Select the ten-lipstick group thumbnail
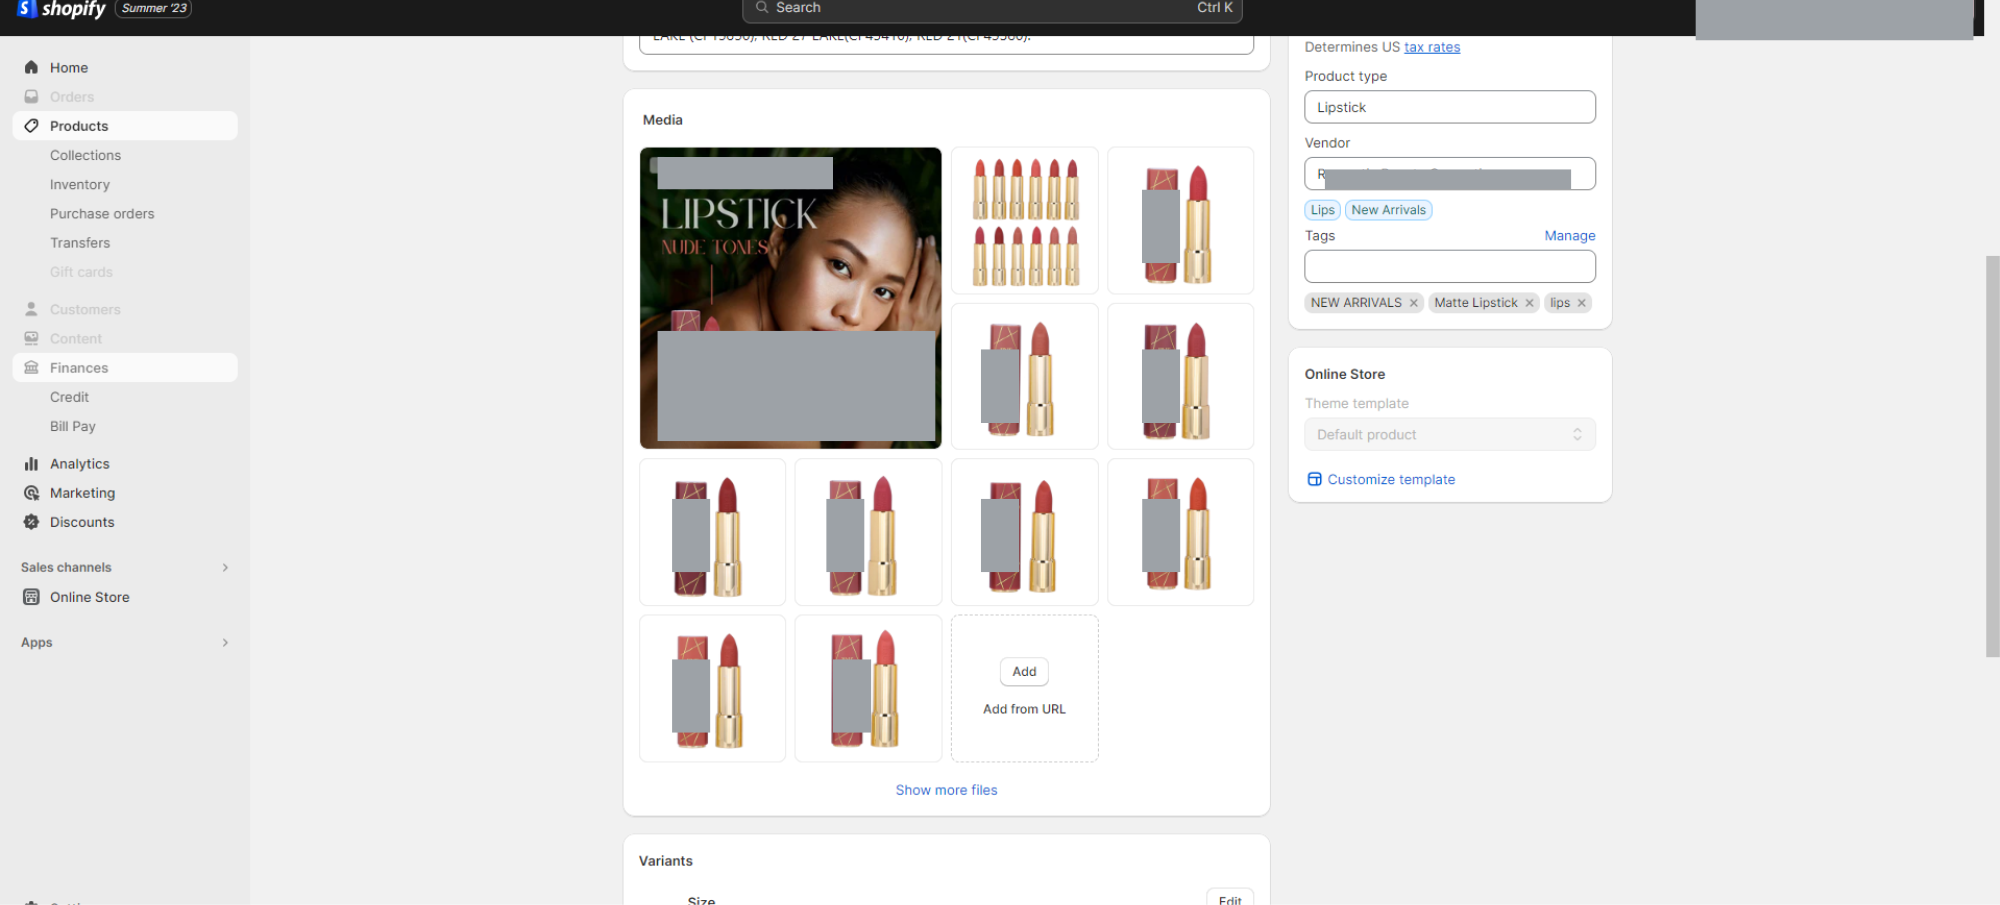The height and width of the screenshot is (905, 2000). click(1025, 221)
